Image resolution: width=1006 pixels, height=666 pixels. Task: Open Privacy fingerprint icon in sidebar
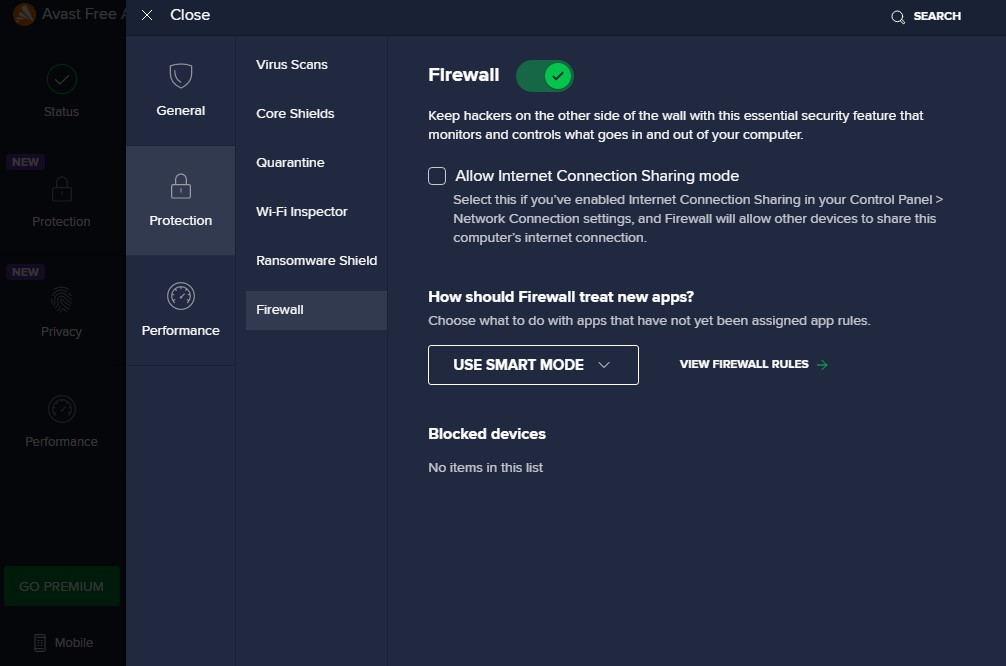coord(62,299)
